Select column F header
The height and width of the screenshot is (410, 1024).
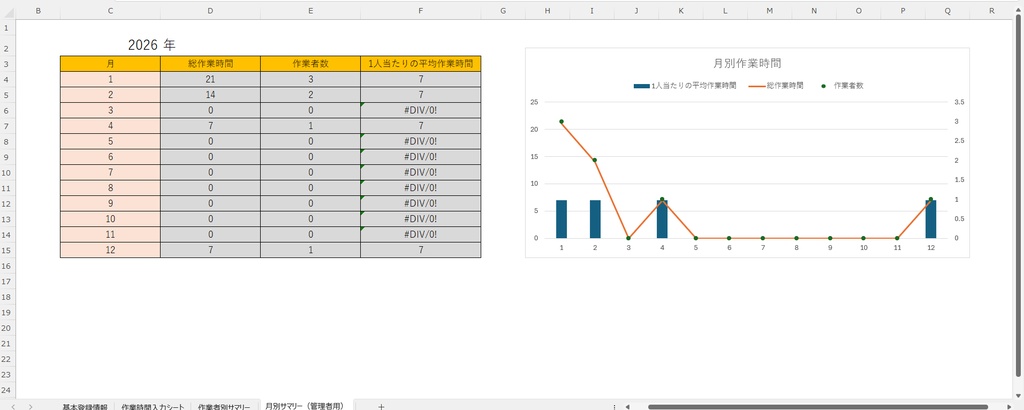point(421,10)
